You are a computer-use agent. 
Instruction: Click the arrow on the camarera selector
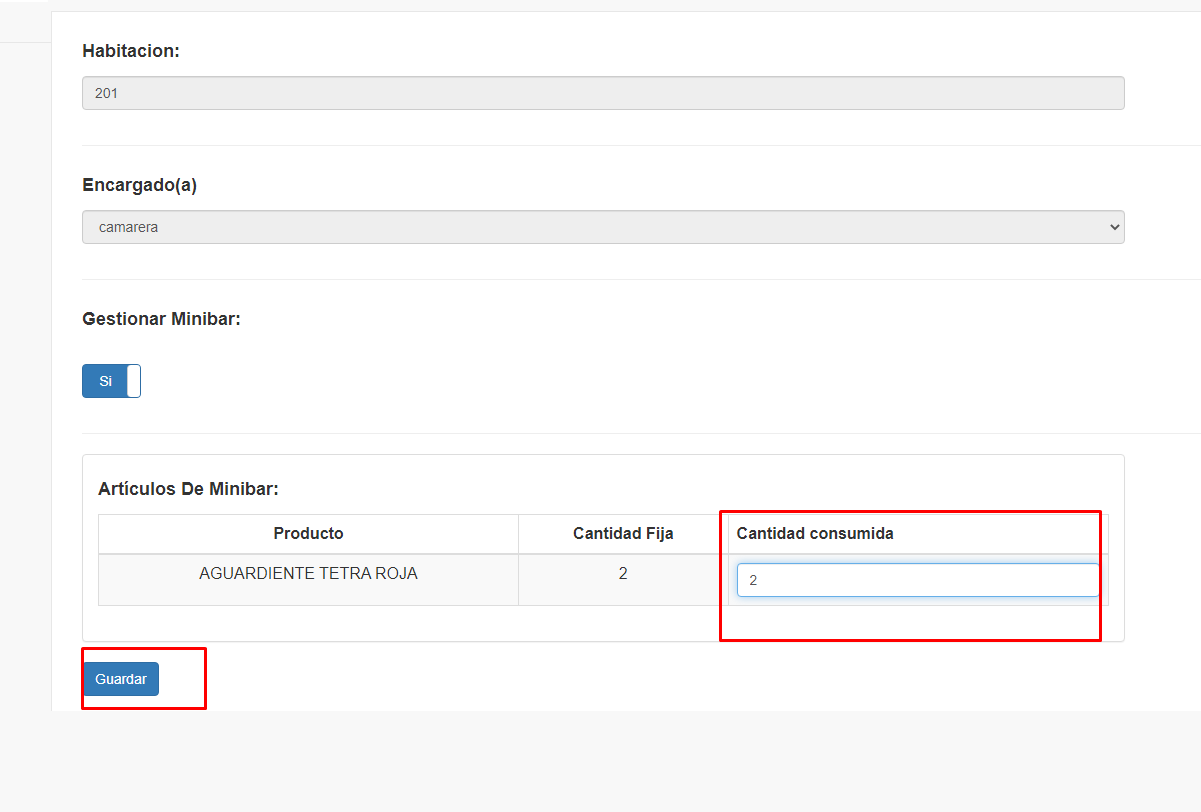tap(1115, 227)
